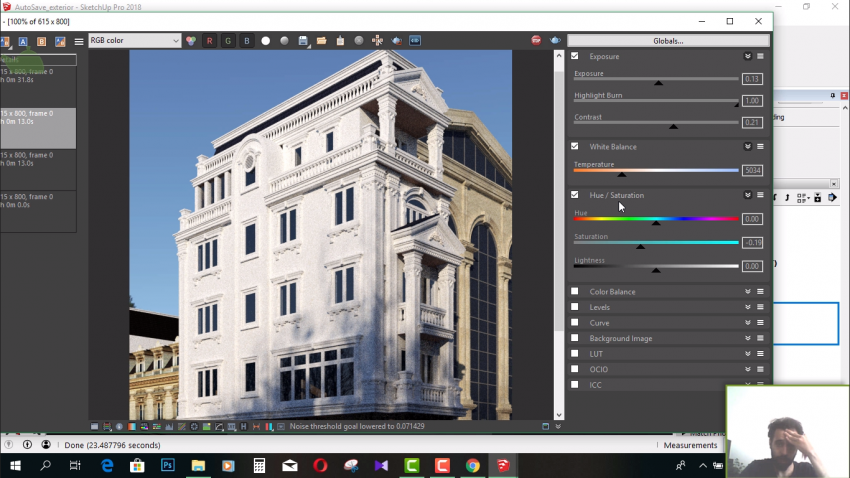The image size is (850, 478).
Task: Collapse the White Balance section chevron
Action: [748, 146]
